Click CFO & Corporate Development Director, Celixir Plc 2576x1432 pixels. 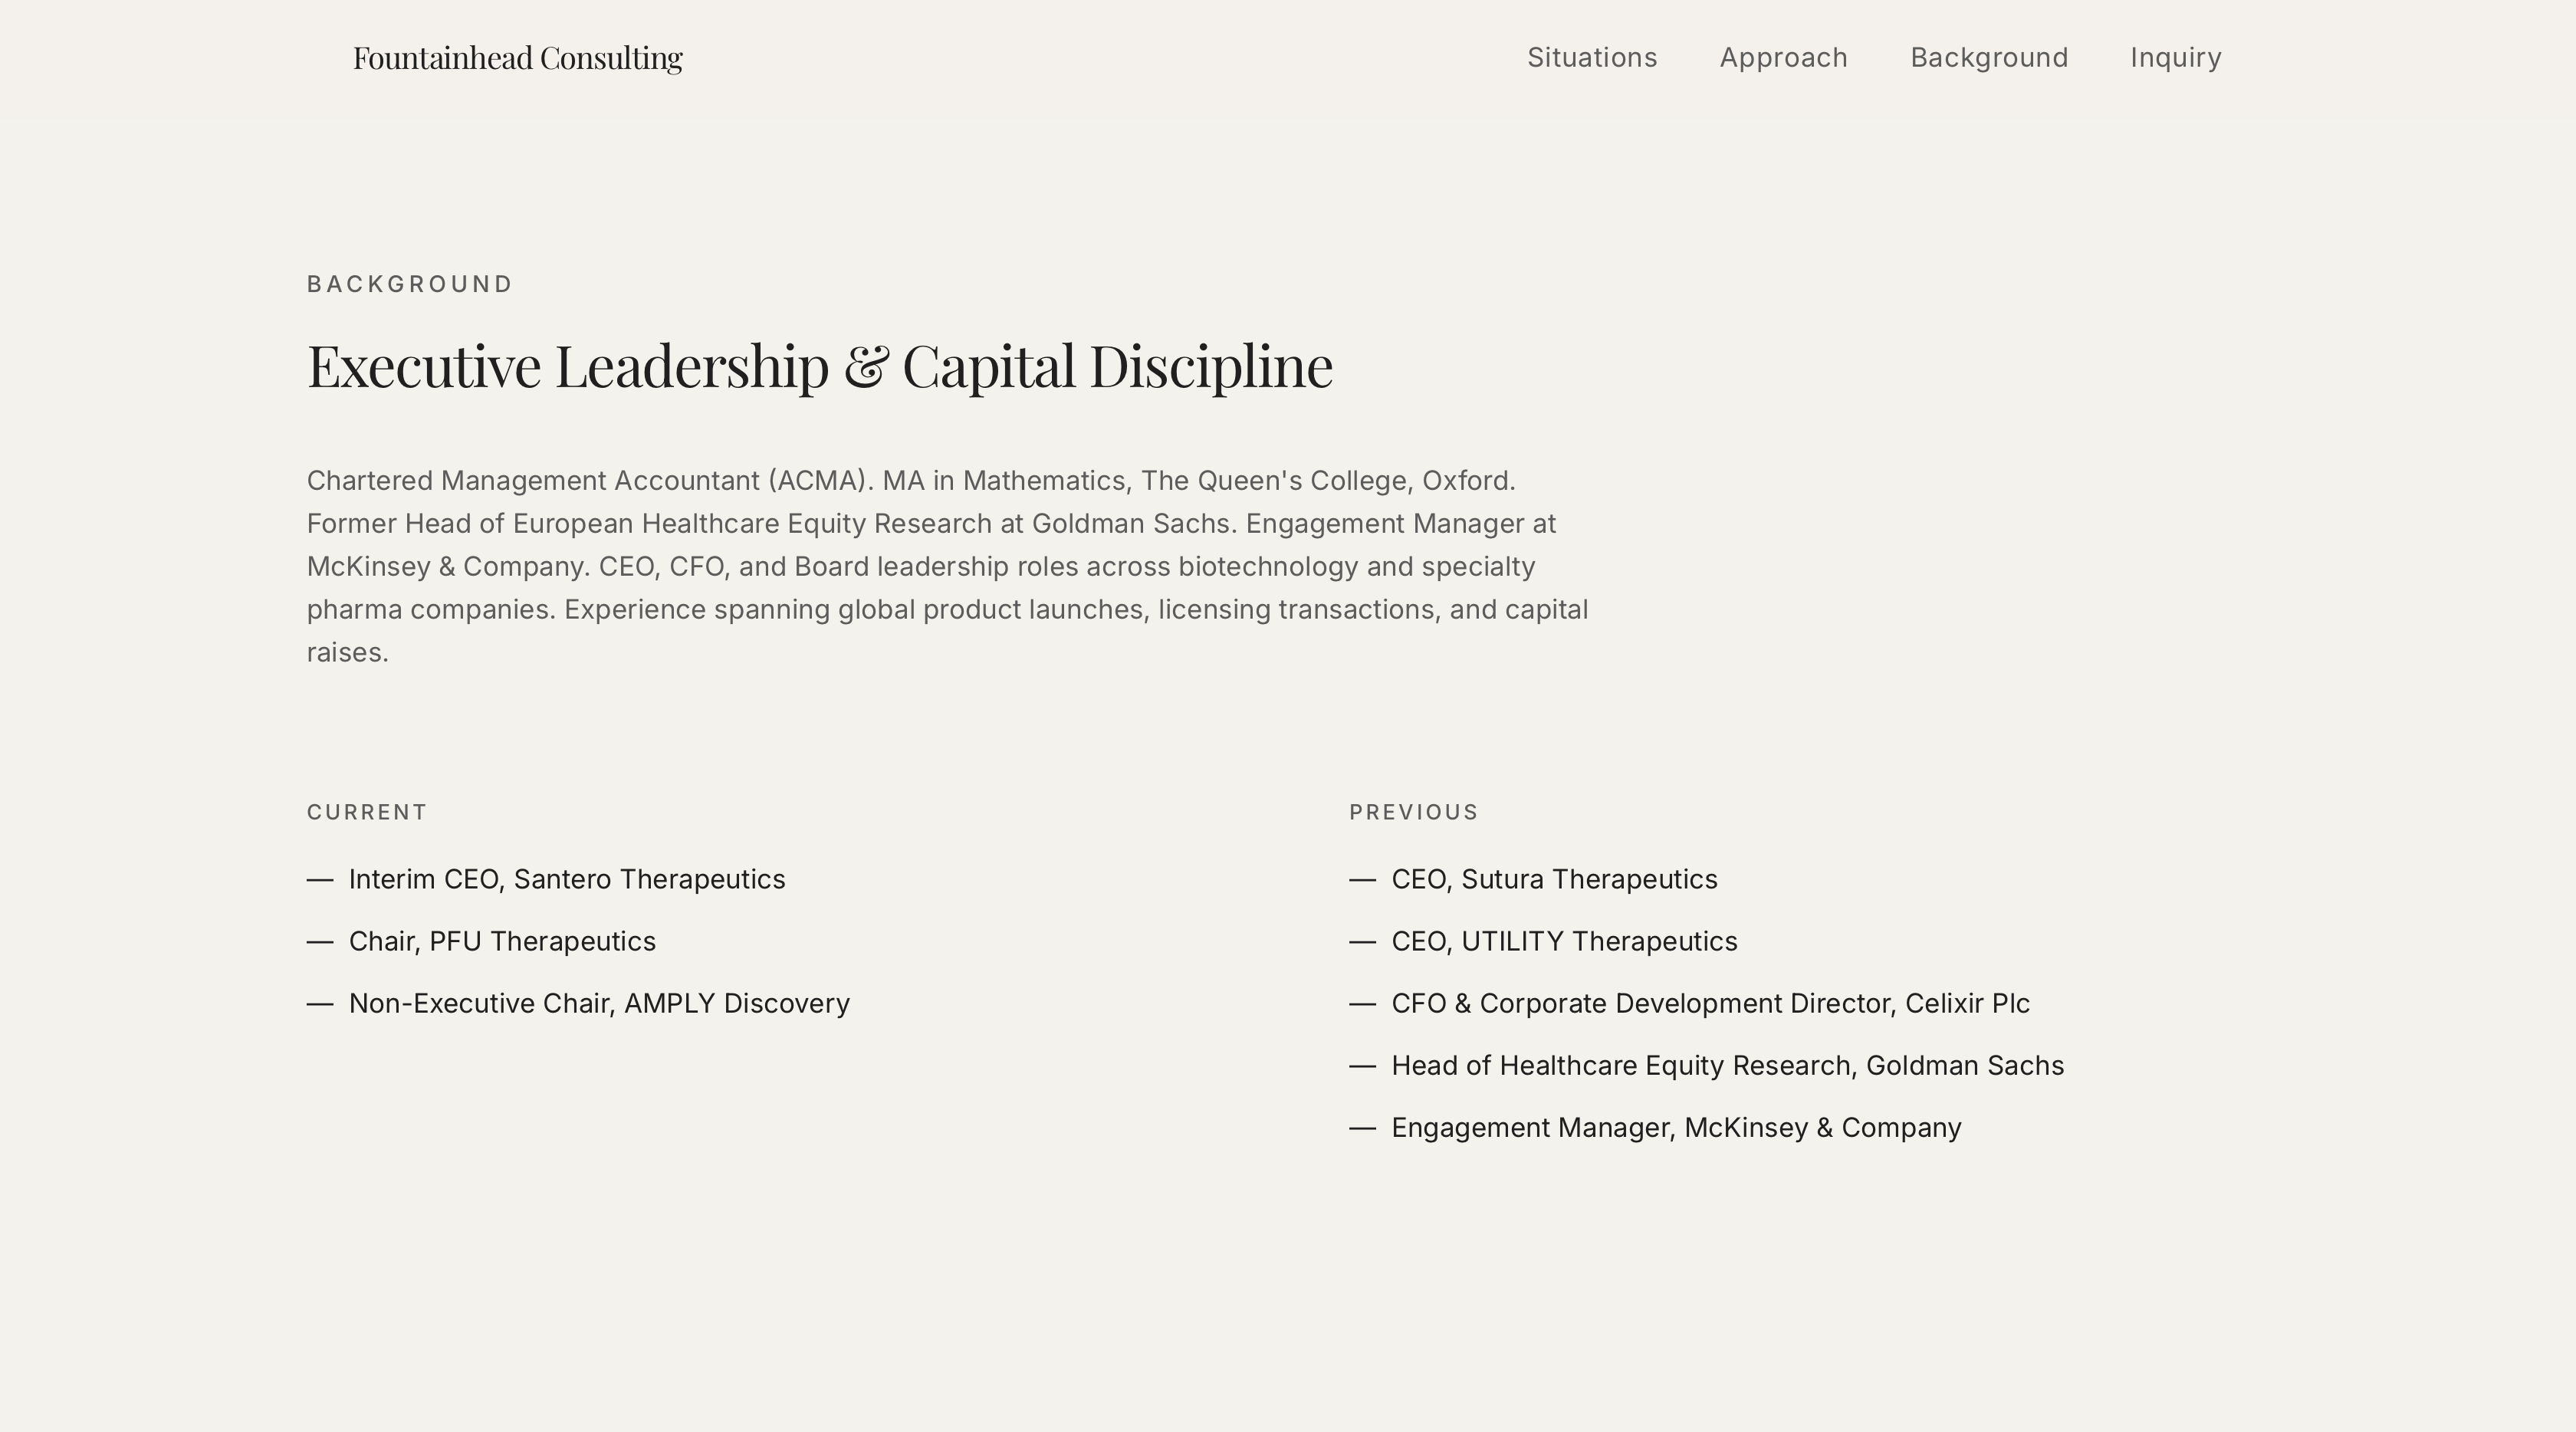pos(1710,1003)
